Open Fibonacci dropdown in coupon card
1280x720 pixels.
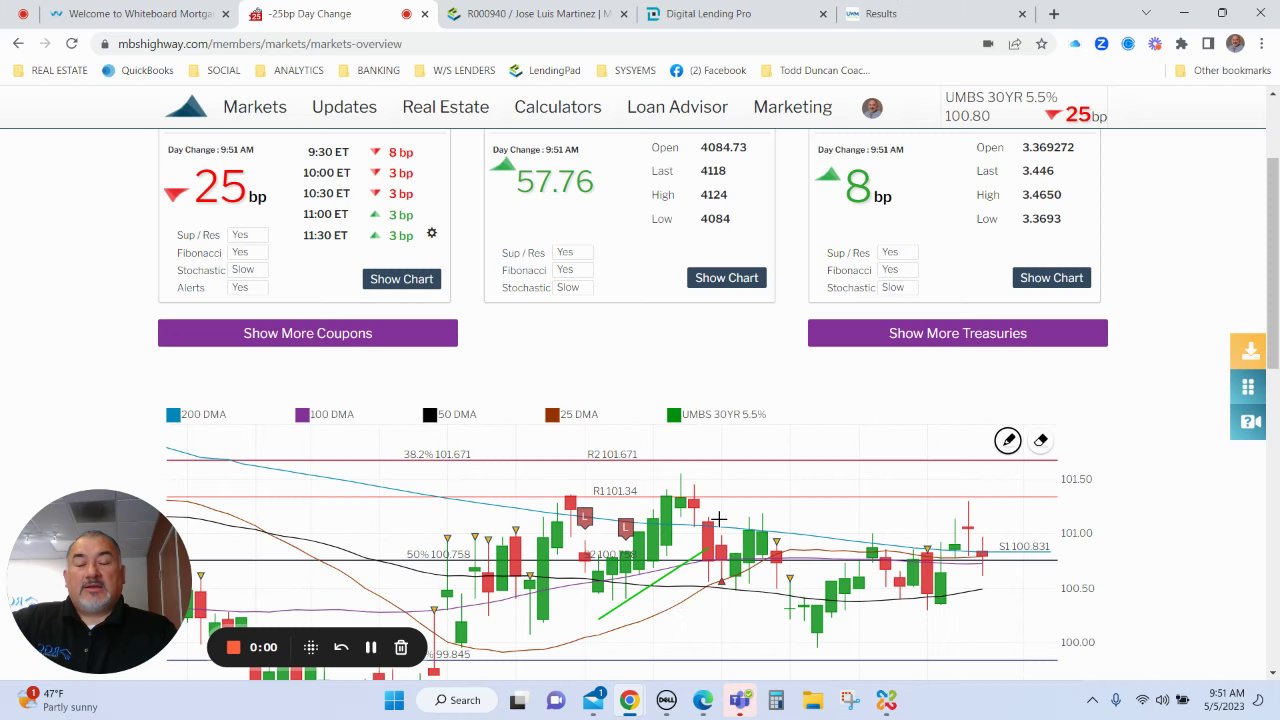click(247, 252)
